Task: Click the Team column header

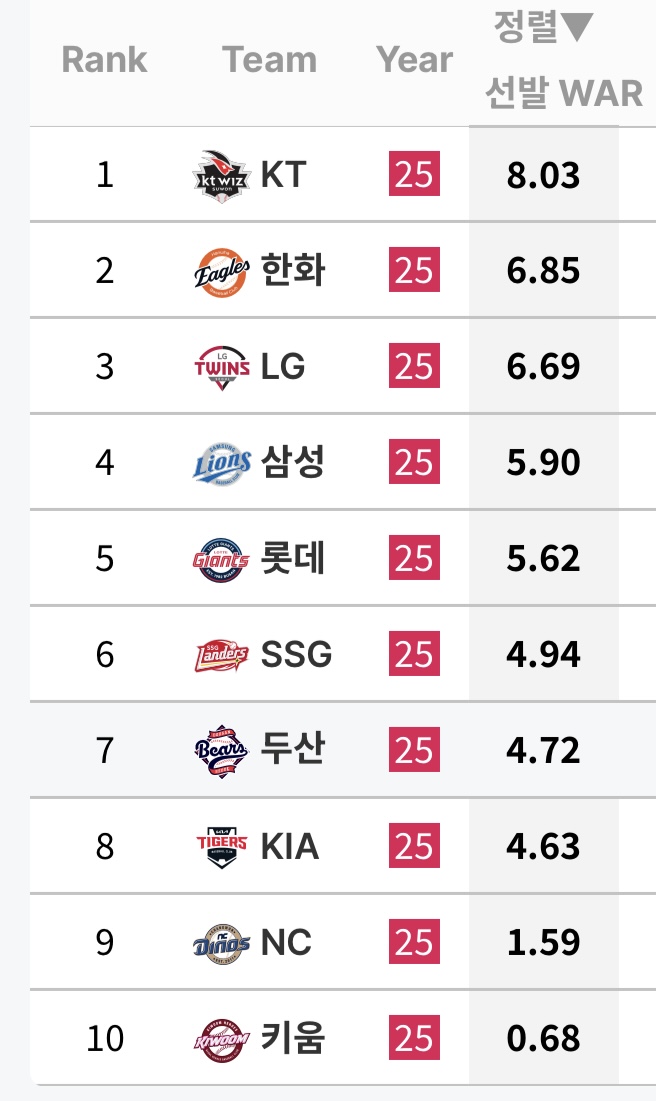Action: click(x=269, y=60)
